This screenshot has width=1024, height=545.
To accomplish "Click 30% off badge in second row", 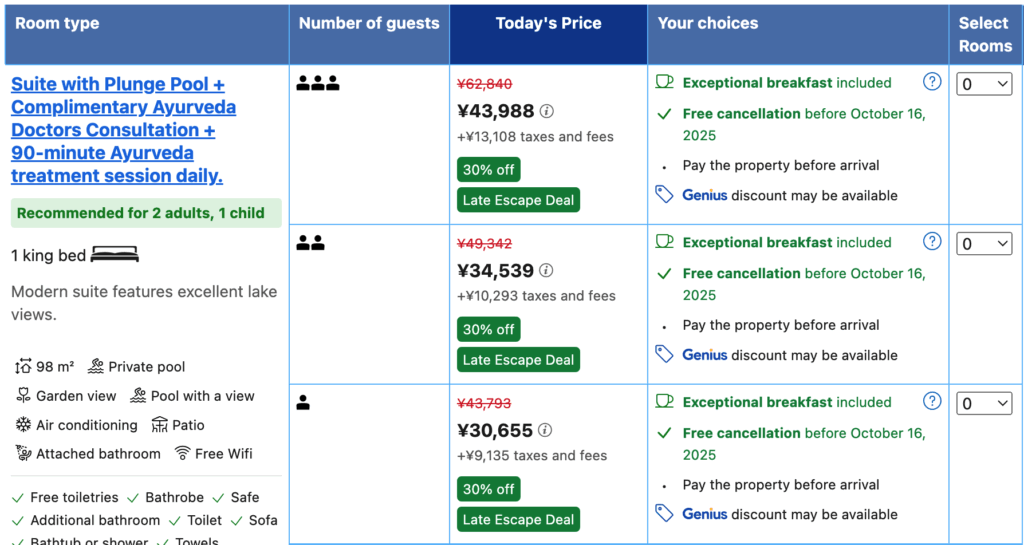I will click(x=488, y=329).
